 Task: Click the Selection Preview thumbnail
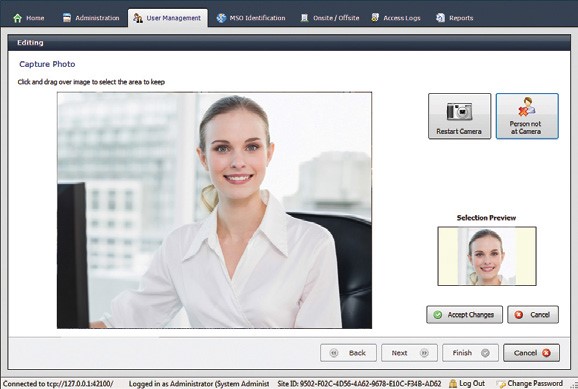pos(487,256)
